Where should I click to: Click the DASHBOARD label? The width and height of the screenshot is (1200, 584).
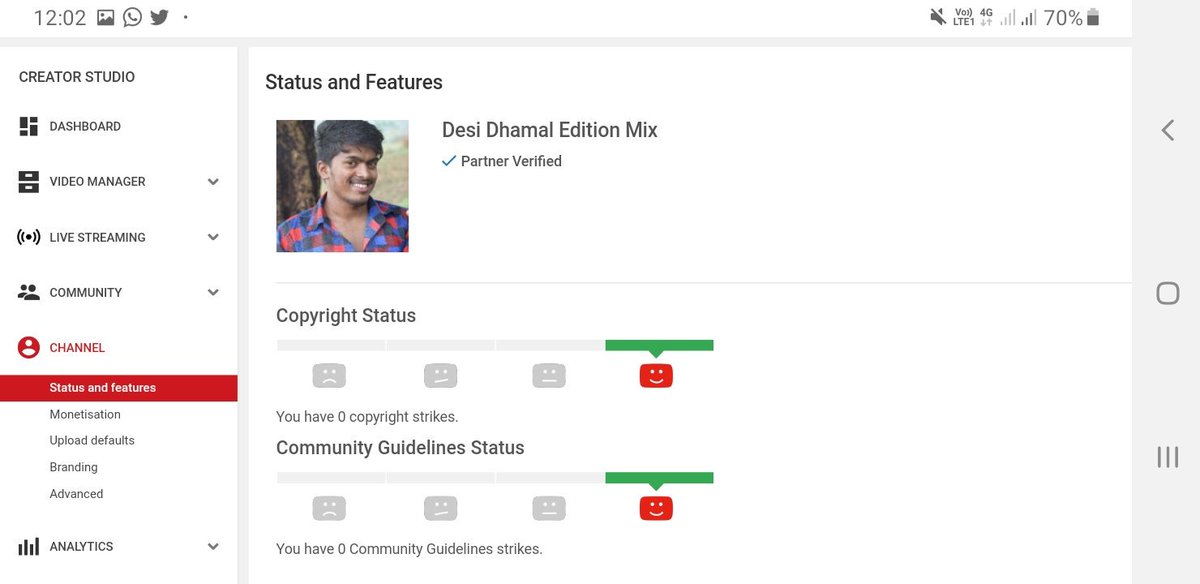tap(85, 127)
